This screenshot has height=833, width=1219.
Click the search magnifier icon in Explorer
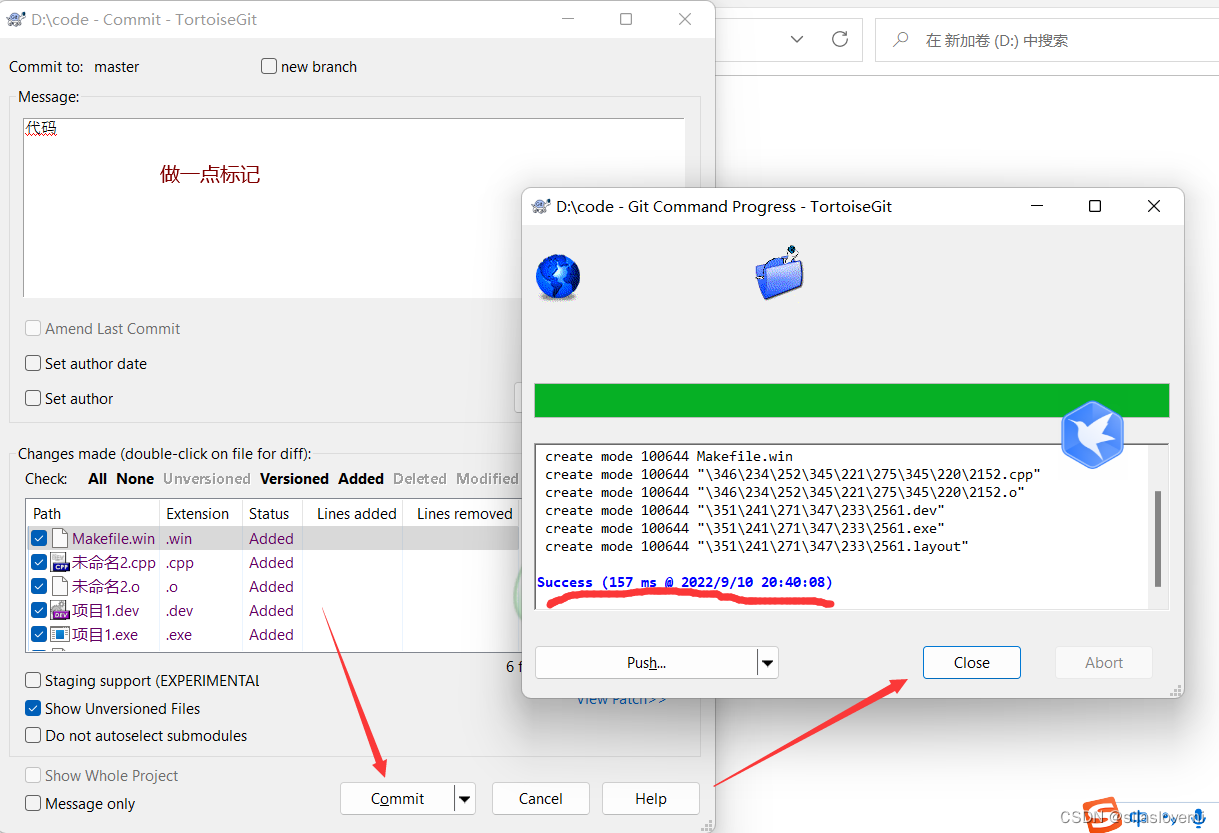(x=901, y=40)
